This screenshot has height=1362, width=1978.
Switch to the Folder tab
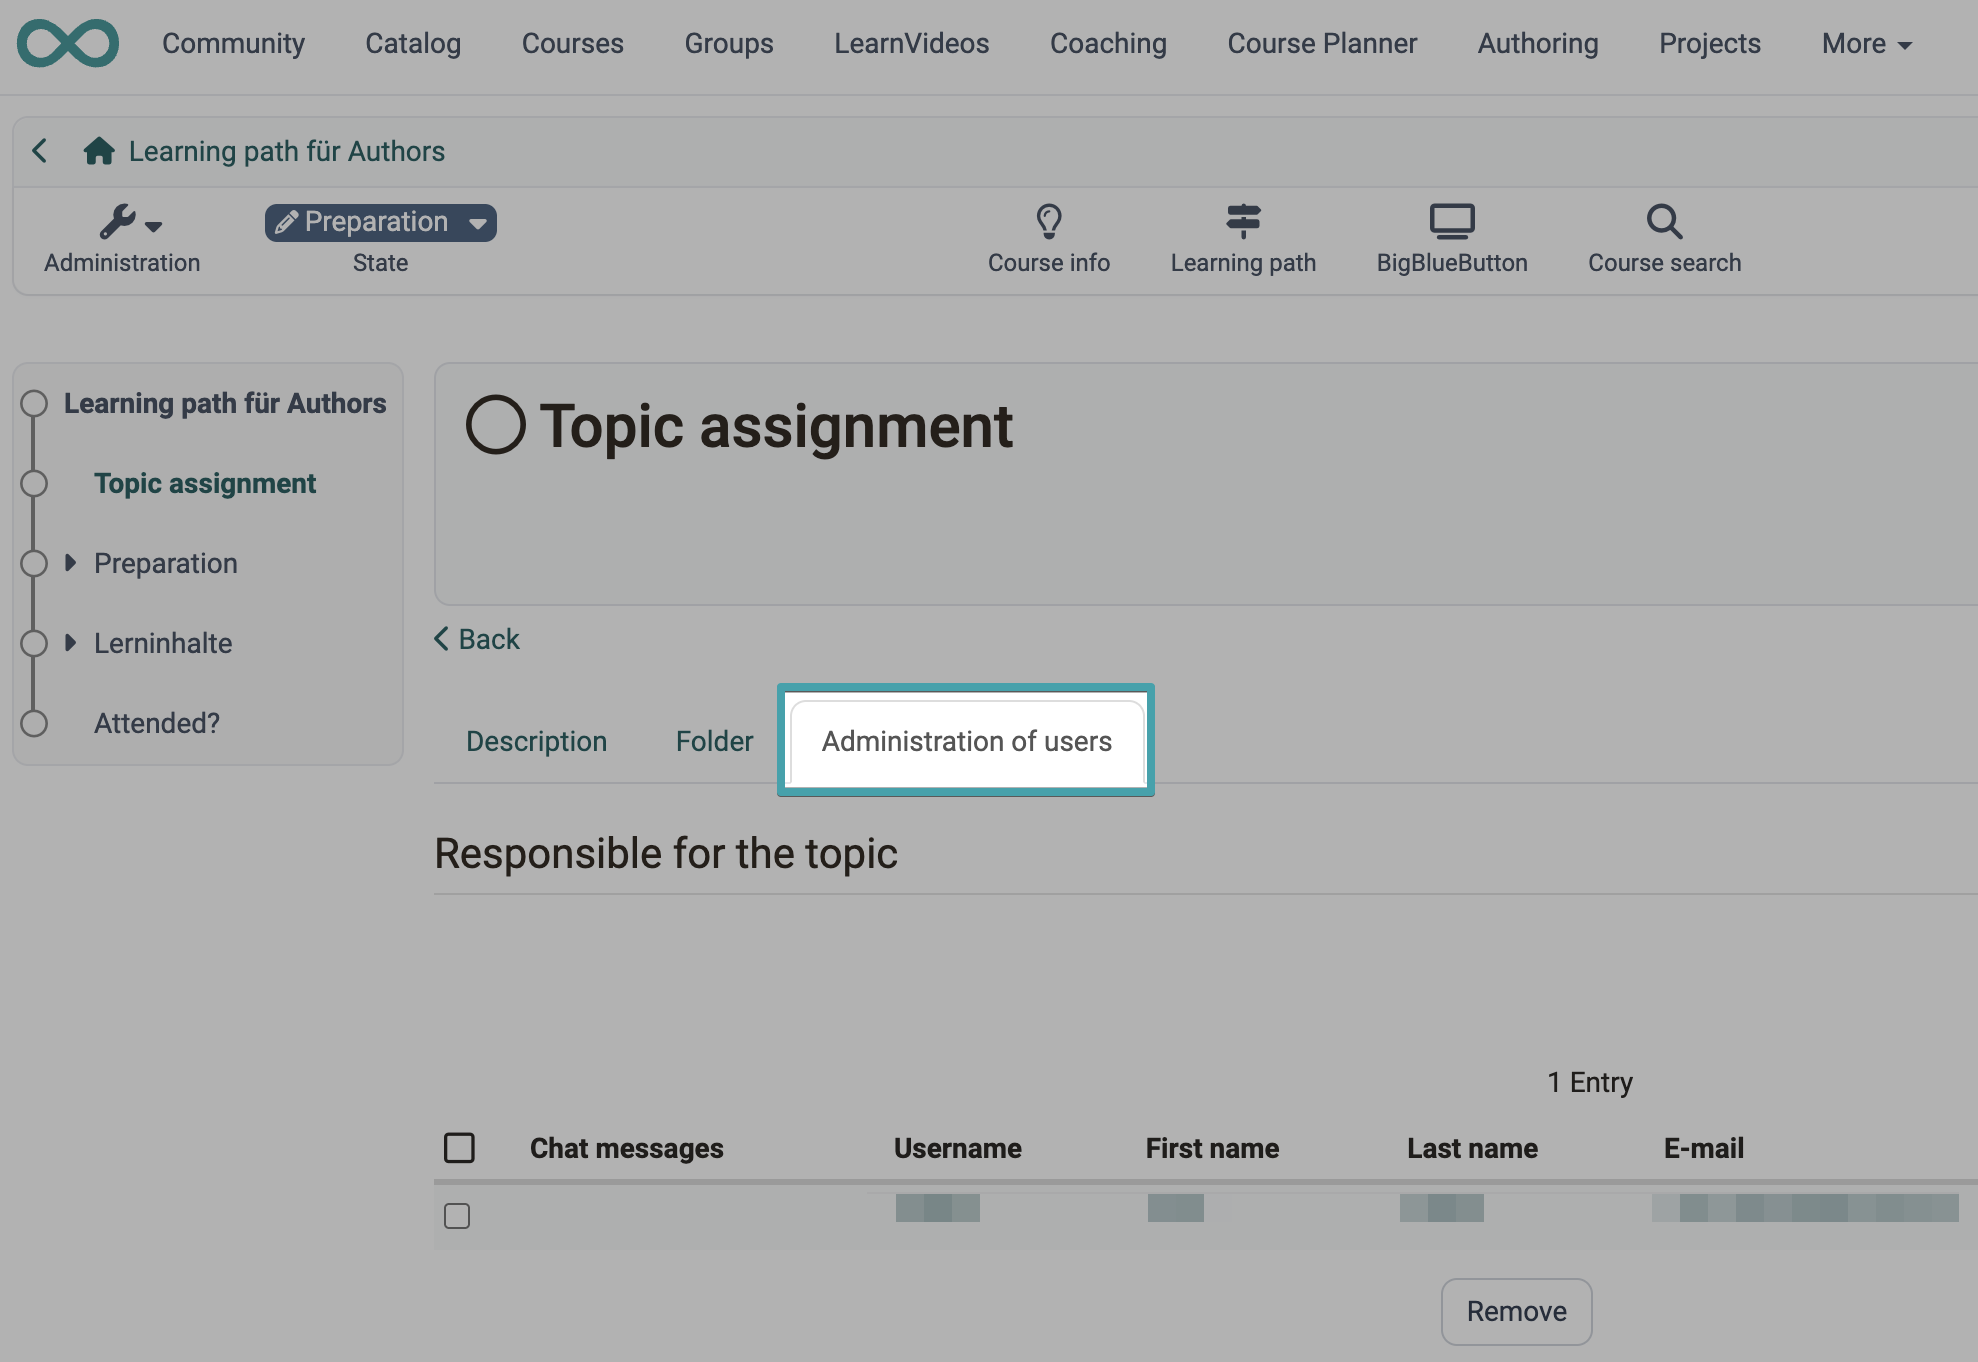714,741
